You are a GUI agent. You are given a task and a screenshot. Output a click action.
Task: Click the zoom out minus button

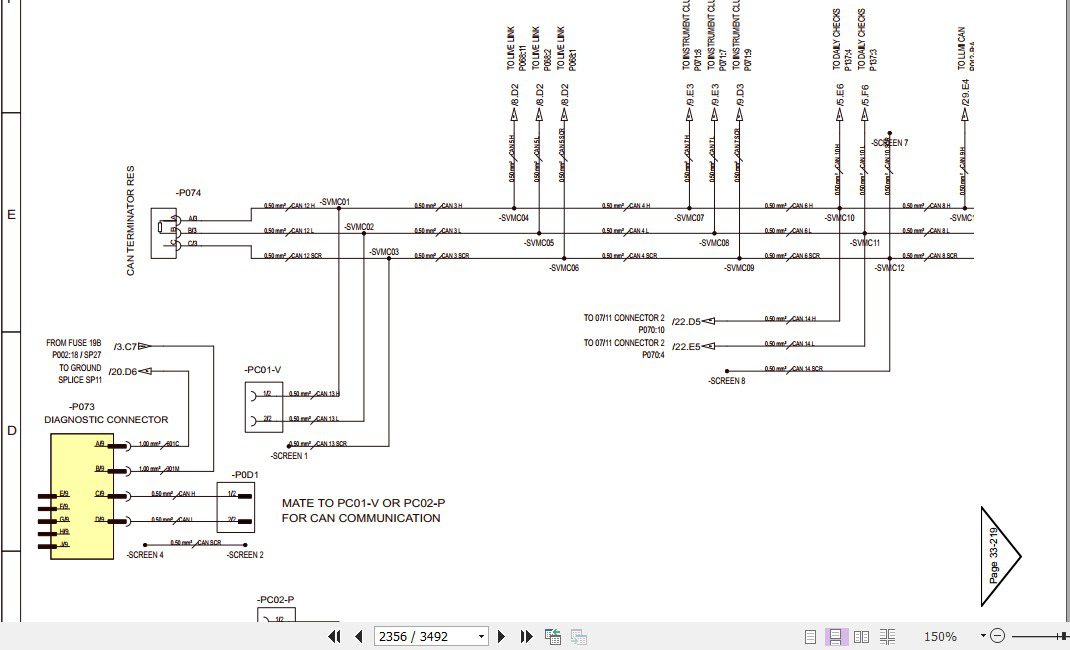(x=997, y=636)
